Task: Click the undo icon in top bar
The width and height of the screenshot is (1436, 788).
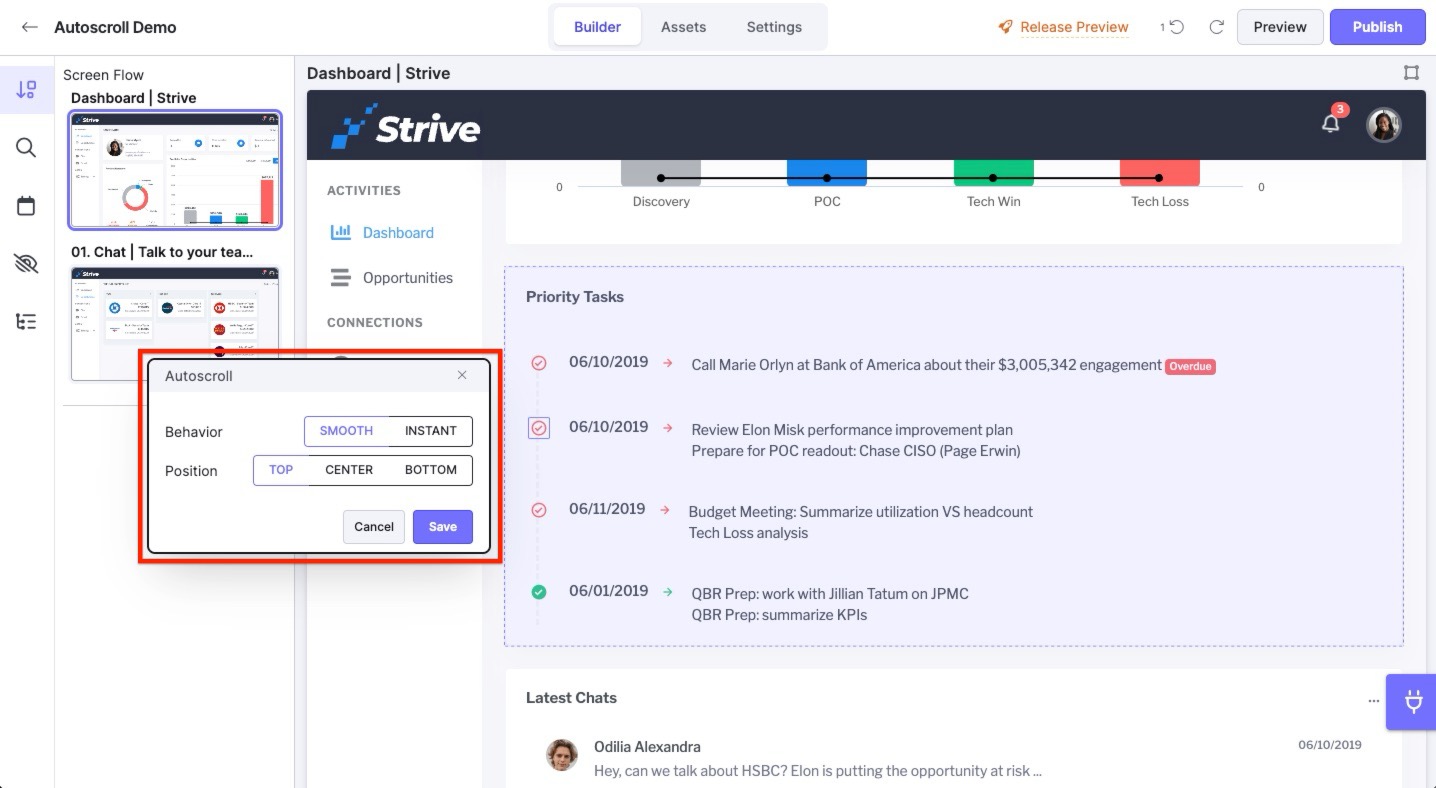Action: click(x=1176, y=27)
